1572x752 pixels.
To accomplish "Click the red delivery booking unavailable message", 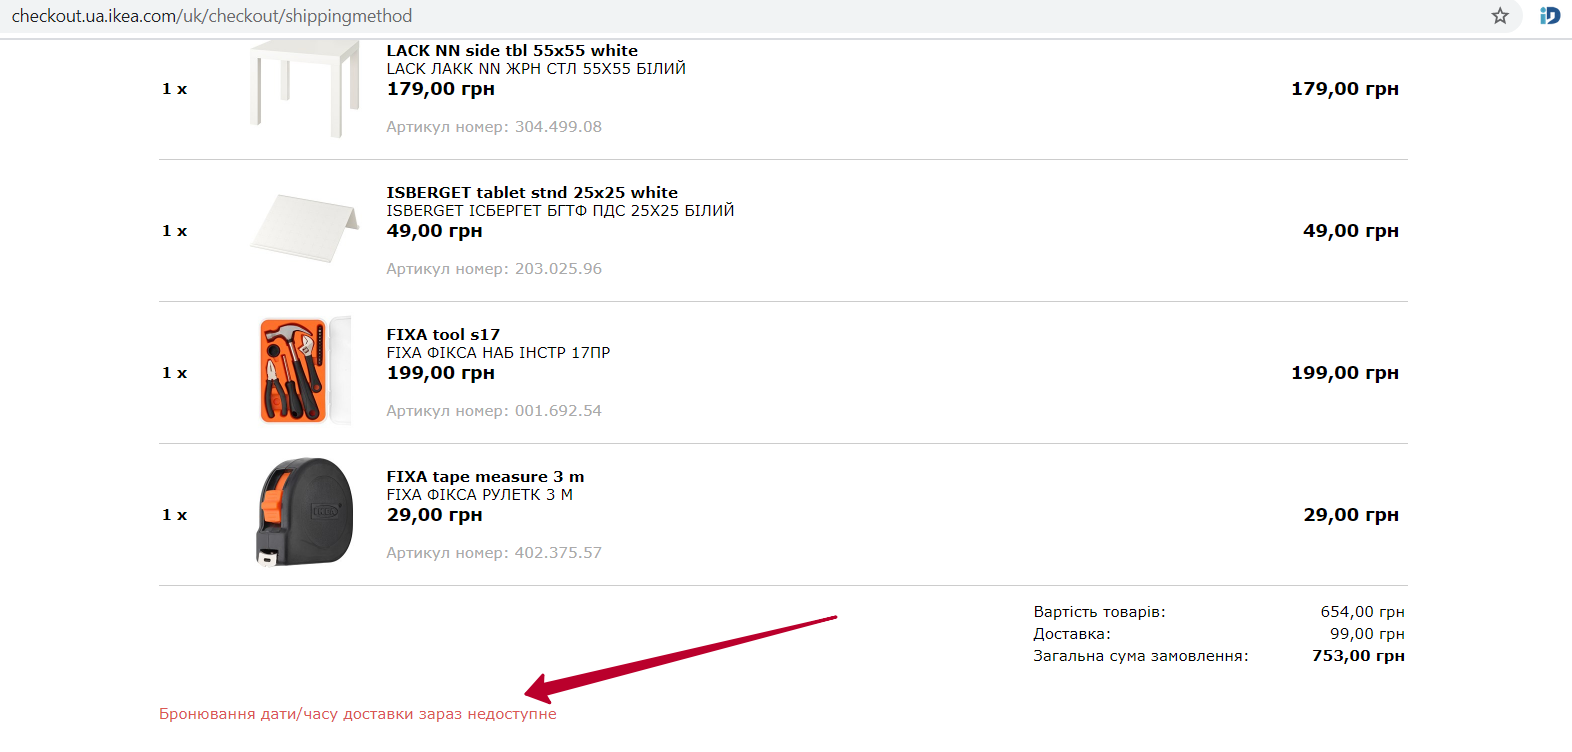I will point(357,714).
